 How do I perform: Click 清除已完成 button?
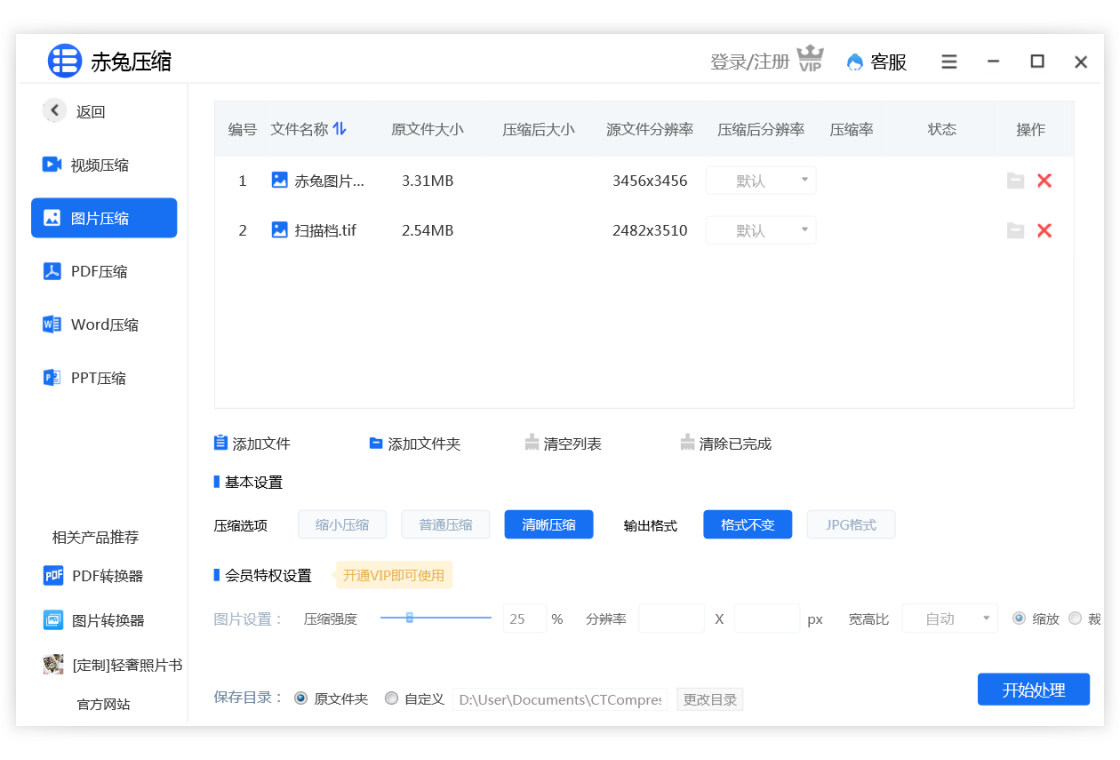point(726,444)
